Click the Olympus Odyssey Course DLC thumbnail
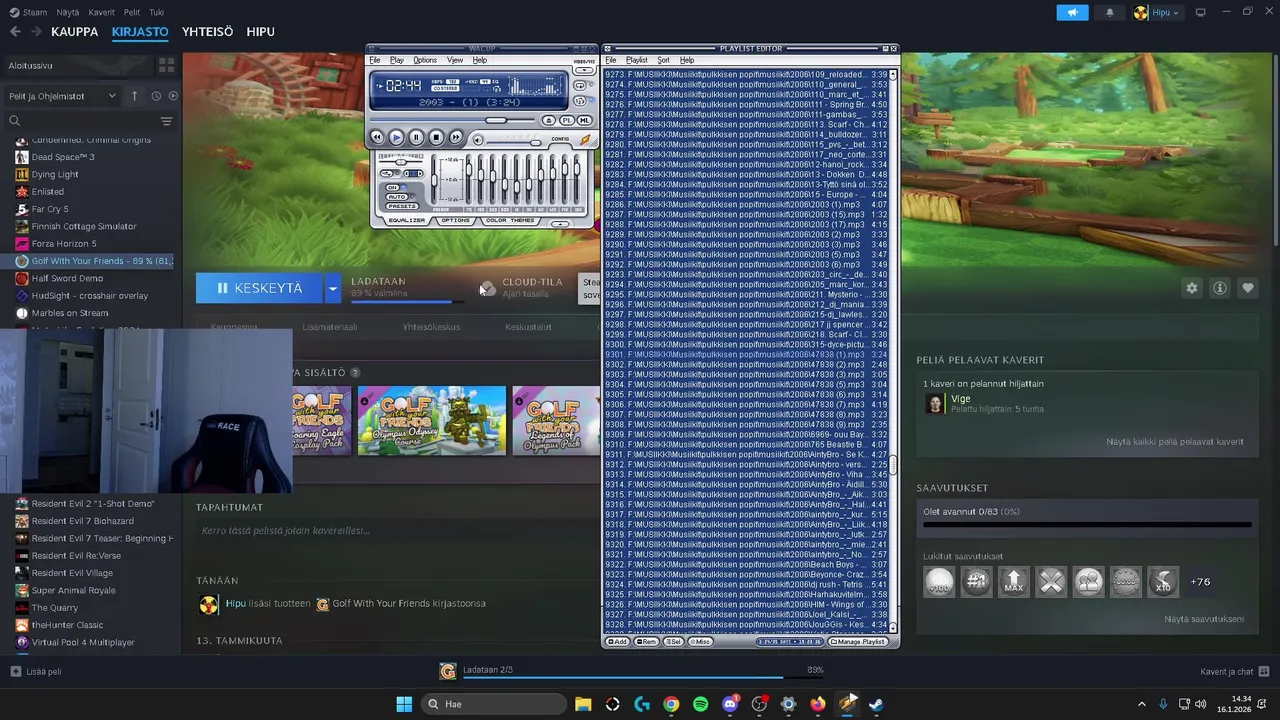The image size is (1280, 720). tap(432, 420)
